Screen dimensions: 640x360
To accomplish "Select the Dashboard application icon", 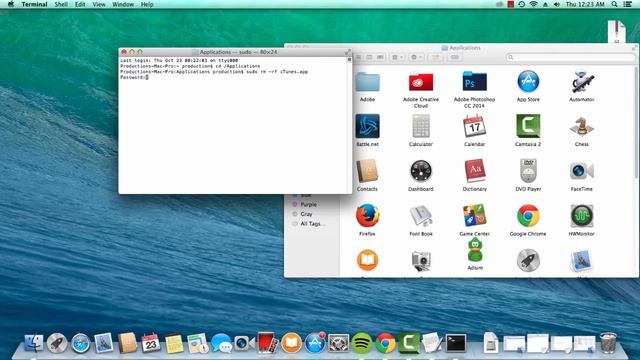I will coord(421,171).
